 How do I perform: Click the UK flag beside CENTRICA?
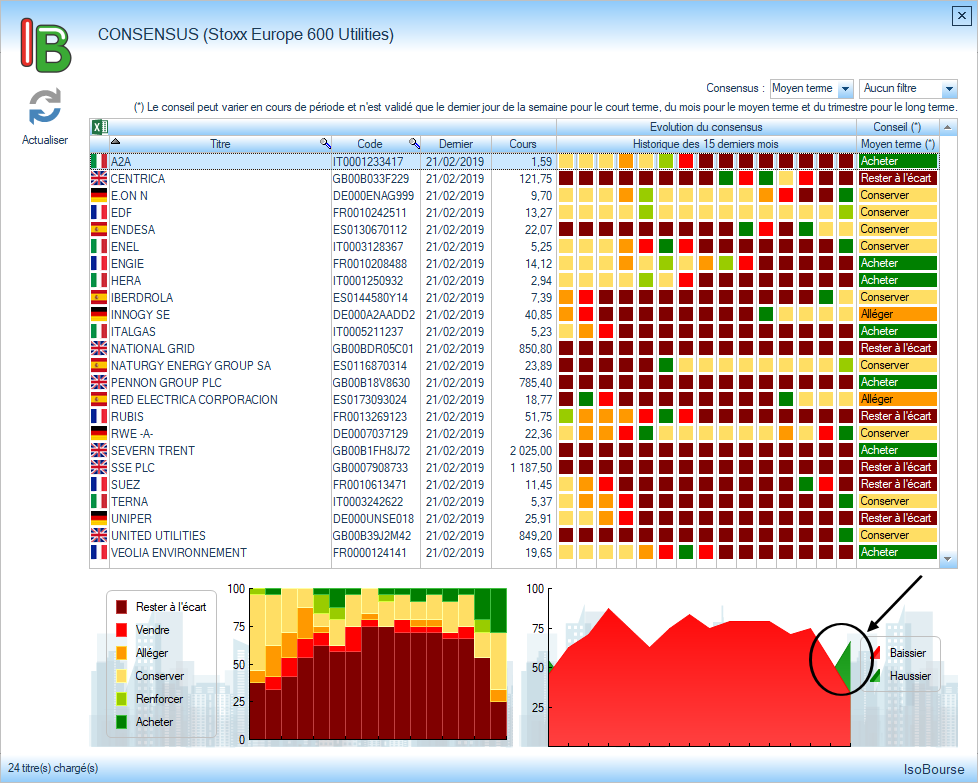[x=99, y=178]
